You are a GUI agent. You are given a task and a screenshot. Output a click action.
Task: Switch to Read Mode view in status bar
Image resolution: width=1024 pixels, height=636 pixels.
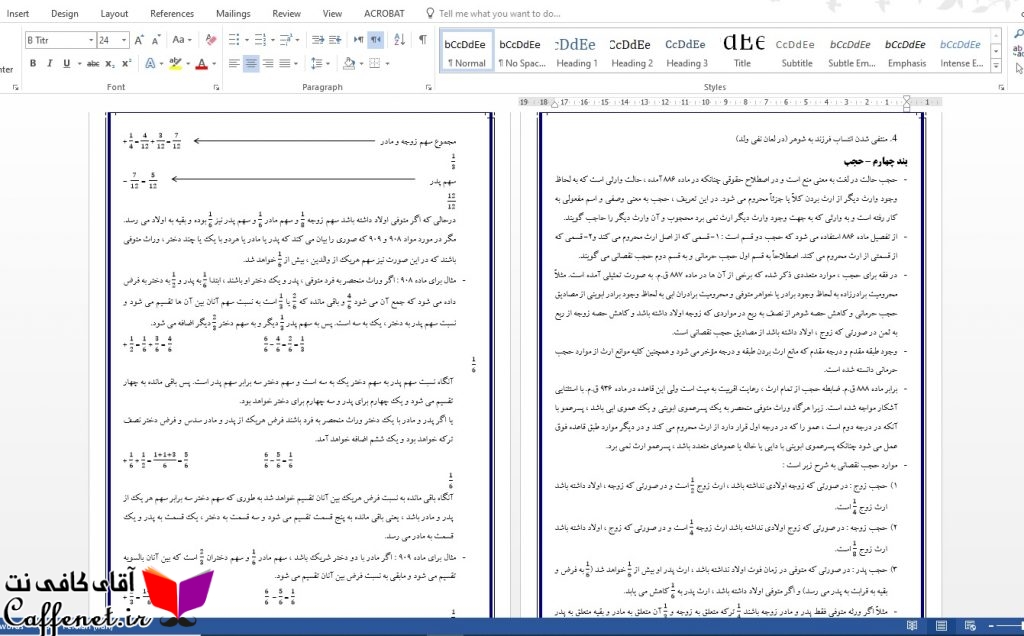[x=912, y=626]
